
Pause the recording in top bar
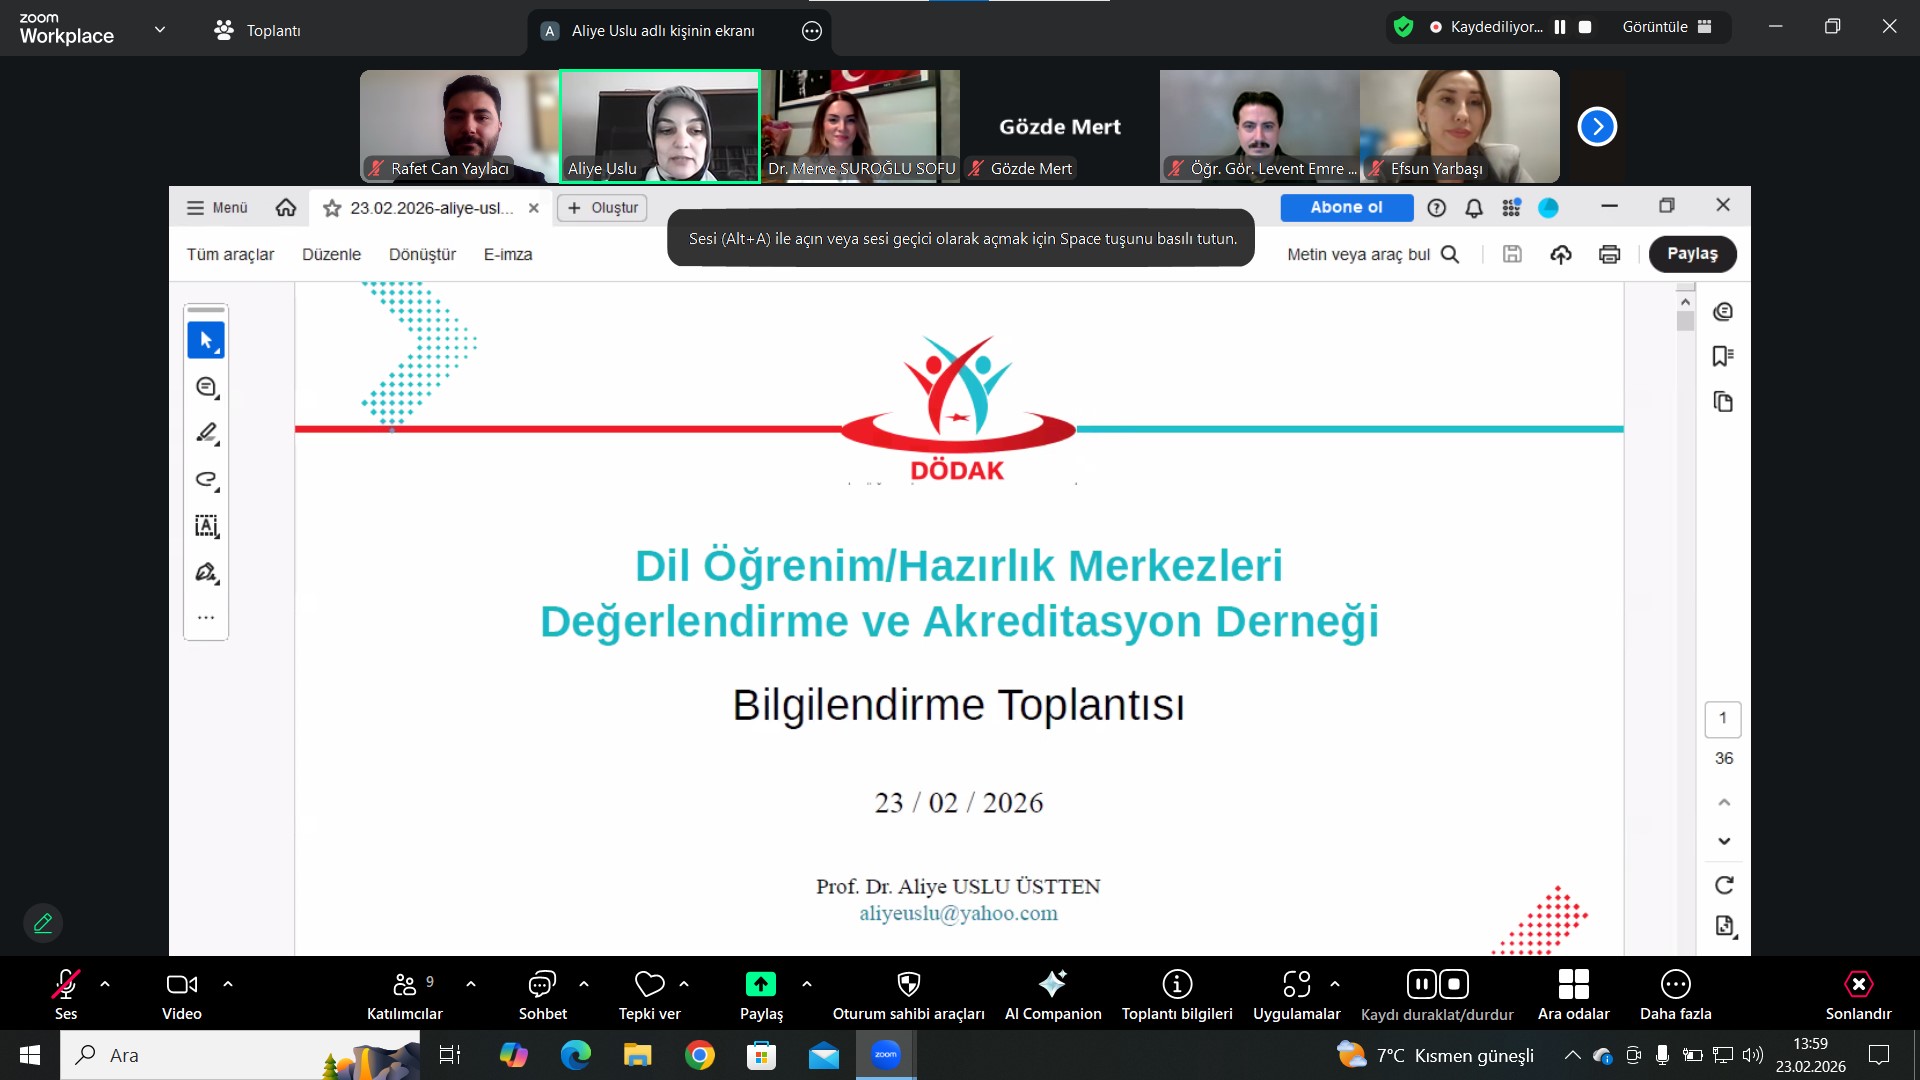[1560, 27]
